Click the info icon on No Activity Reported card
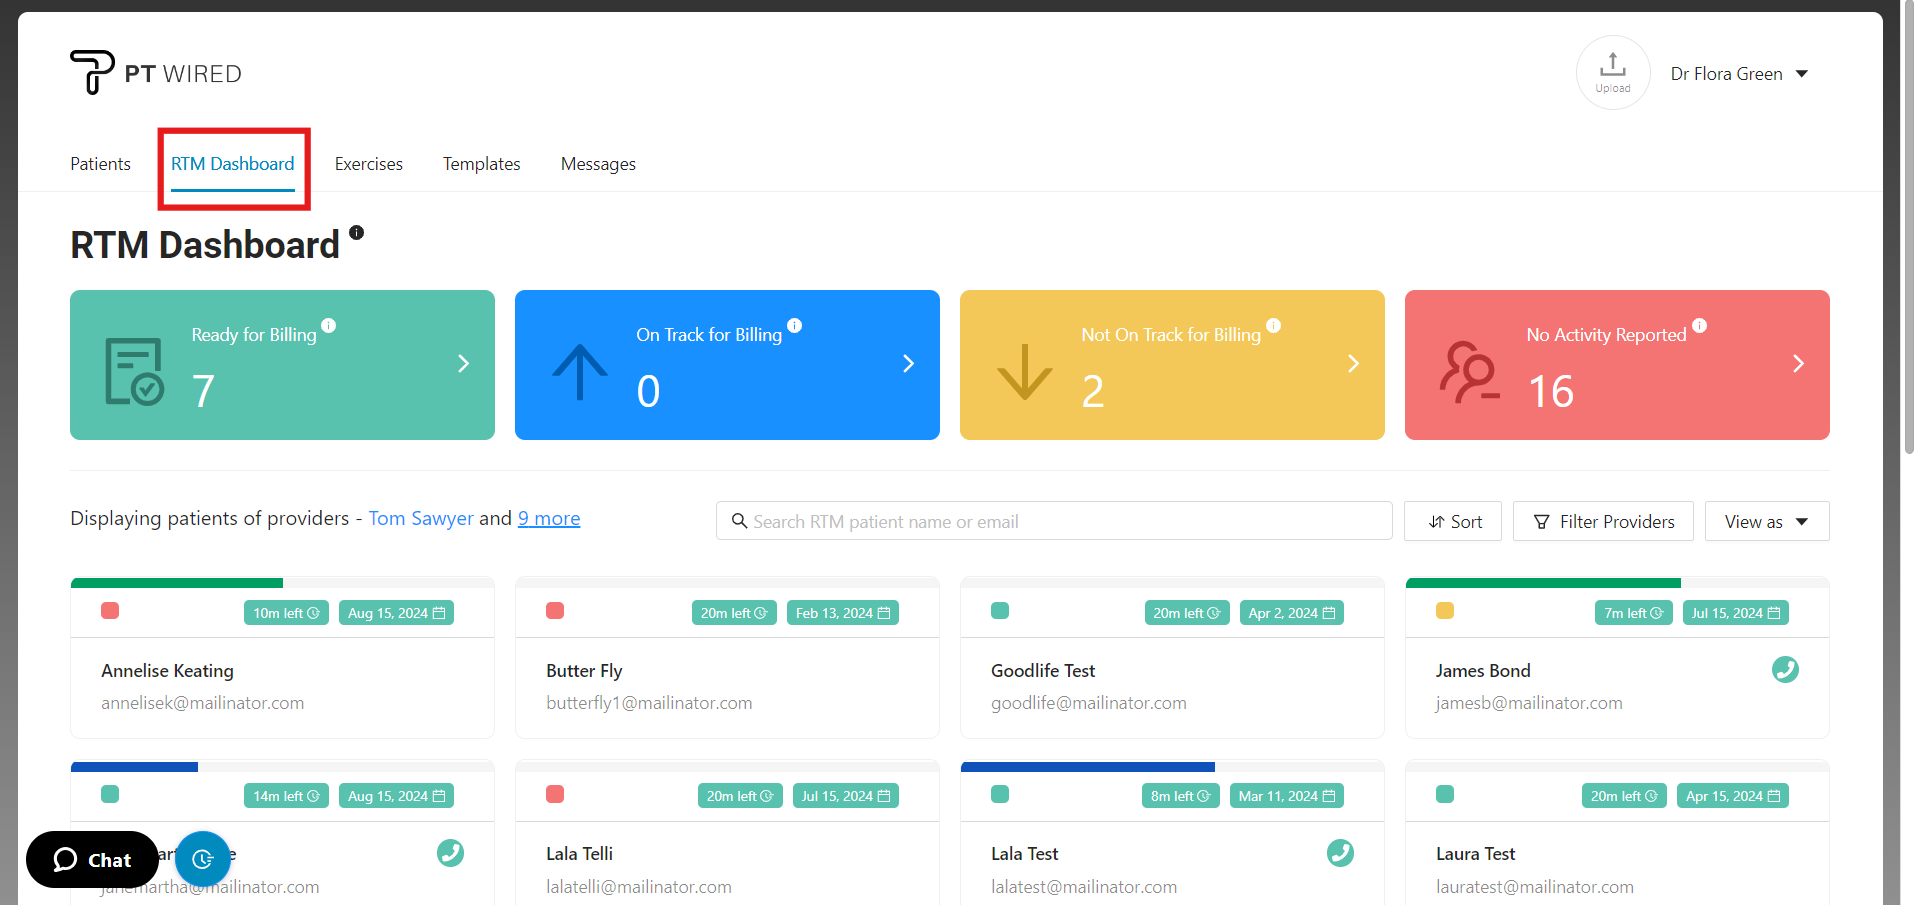 pyautogui.click(x=1701, y=326)
